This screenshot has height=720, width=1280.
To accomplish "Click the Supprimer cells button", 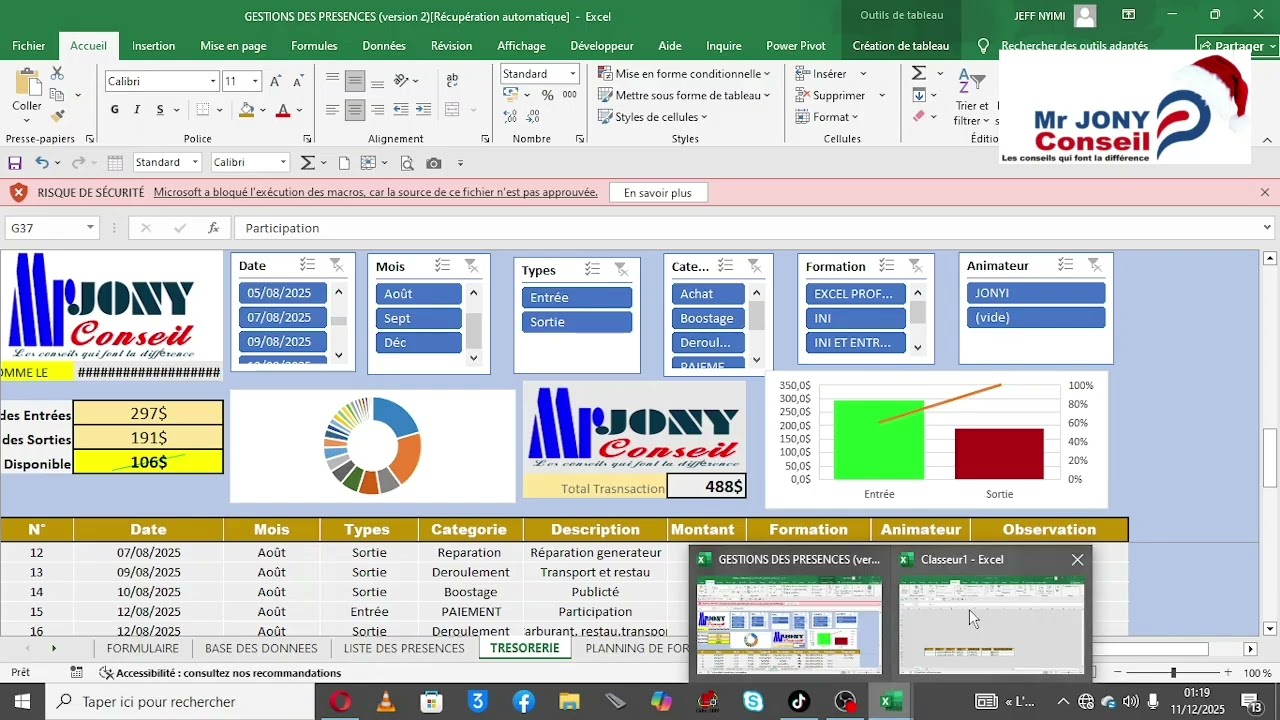I will click(840, 96).
